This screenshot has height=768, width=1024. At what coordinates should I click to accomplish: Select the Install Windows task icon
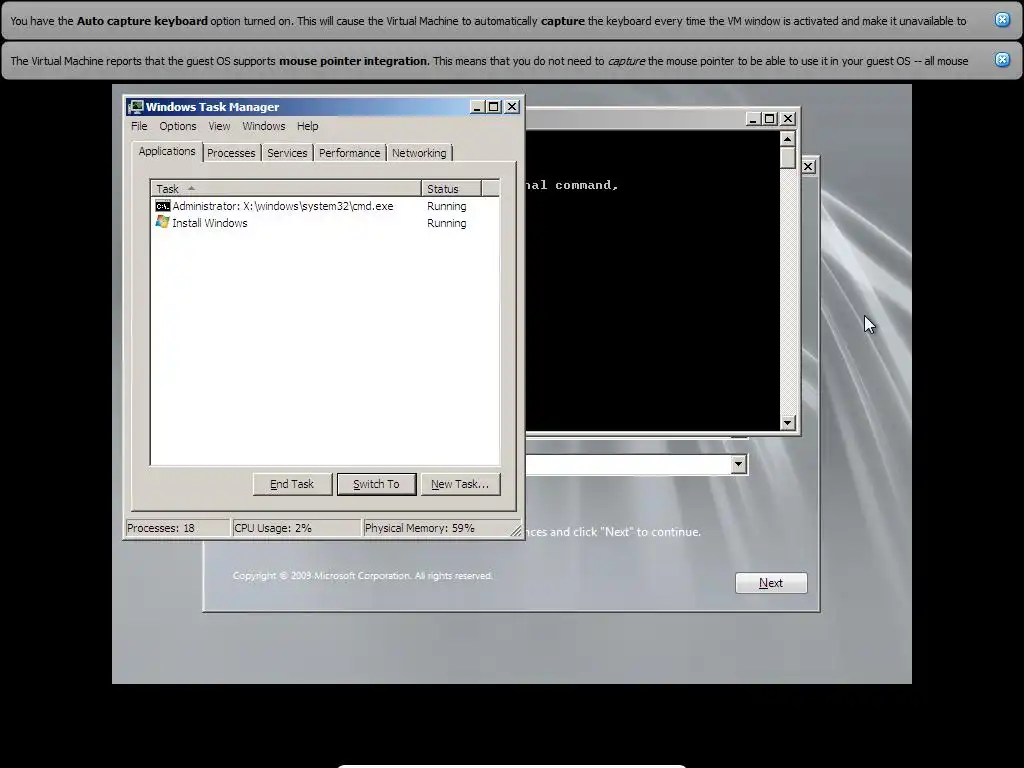[163, 223]
